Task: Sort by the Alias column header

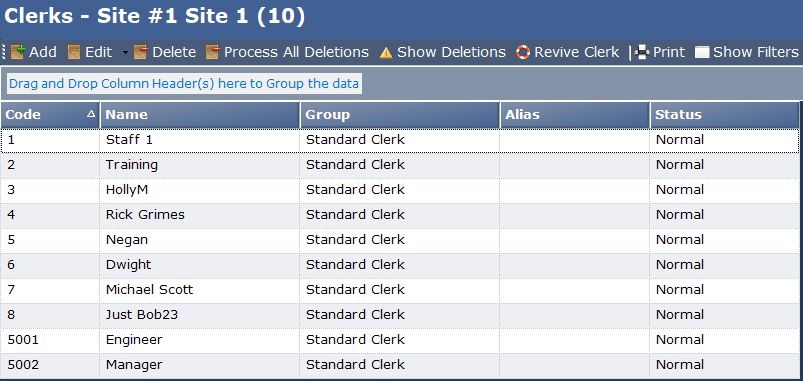Action: pyautogui.click(x=575, y=115)
